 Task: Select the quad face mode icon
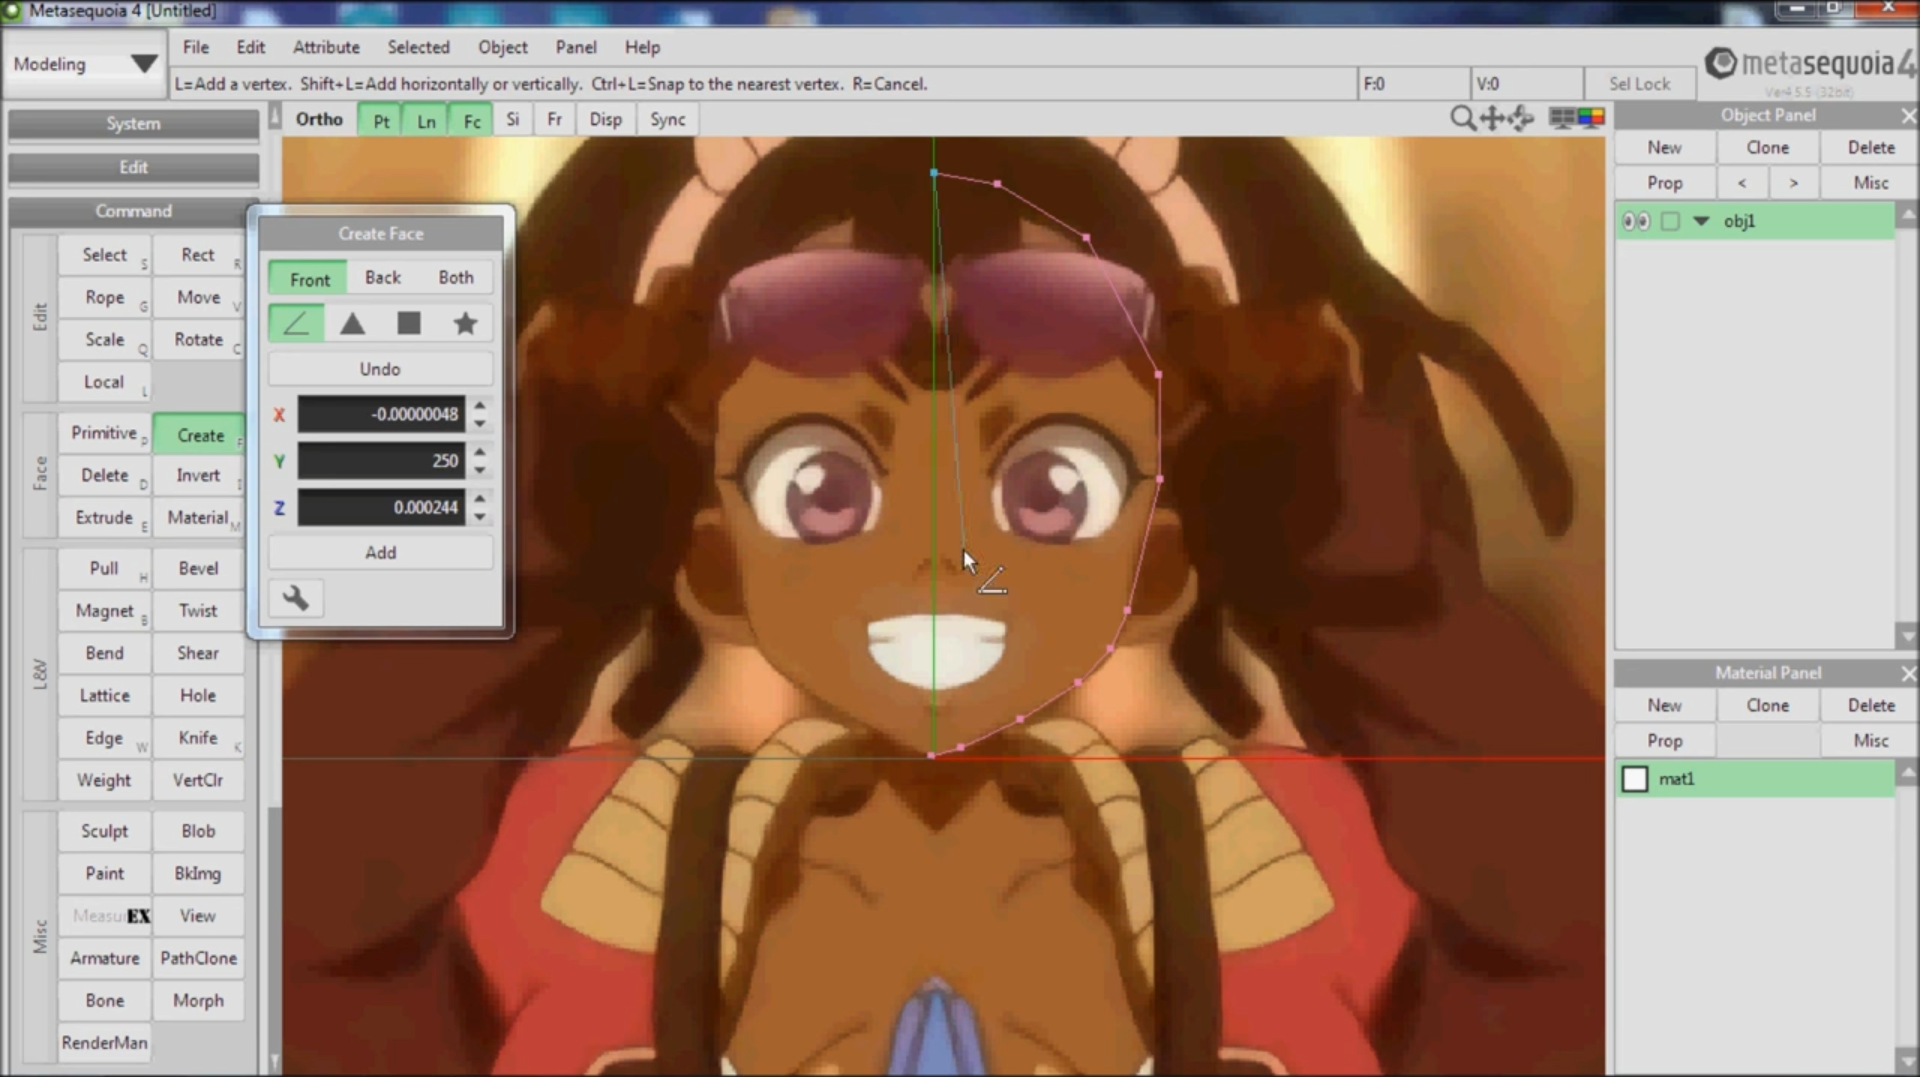point(409,324)
